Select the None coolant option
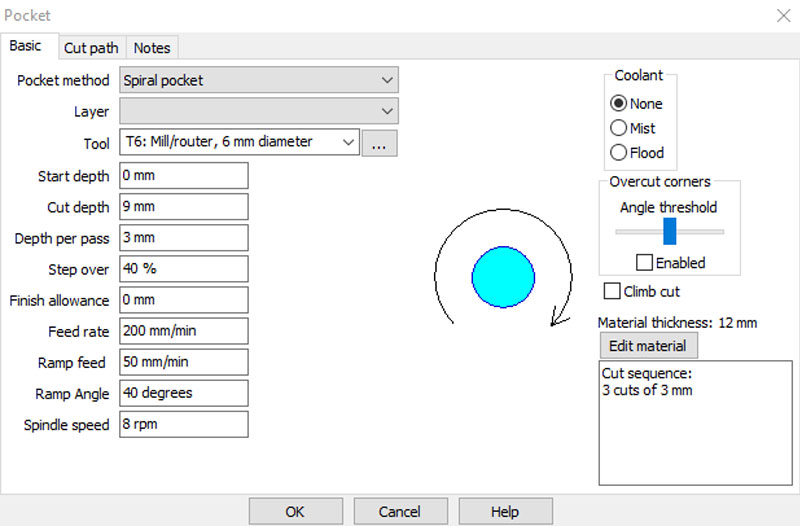The width and height of the screenshot is (800, 526). pos(619,103)
